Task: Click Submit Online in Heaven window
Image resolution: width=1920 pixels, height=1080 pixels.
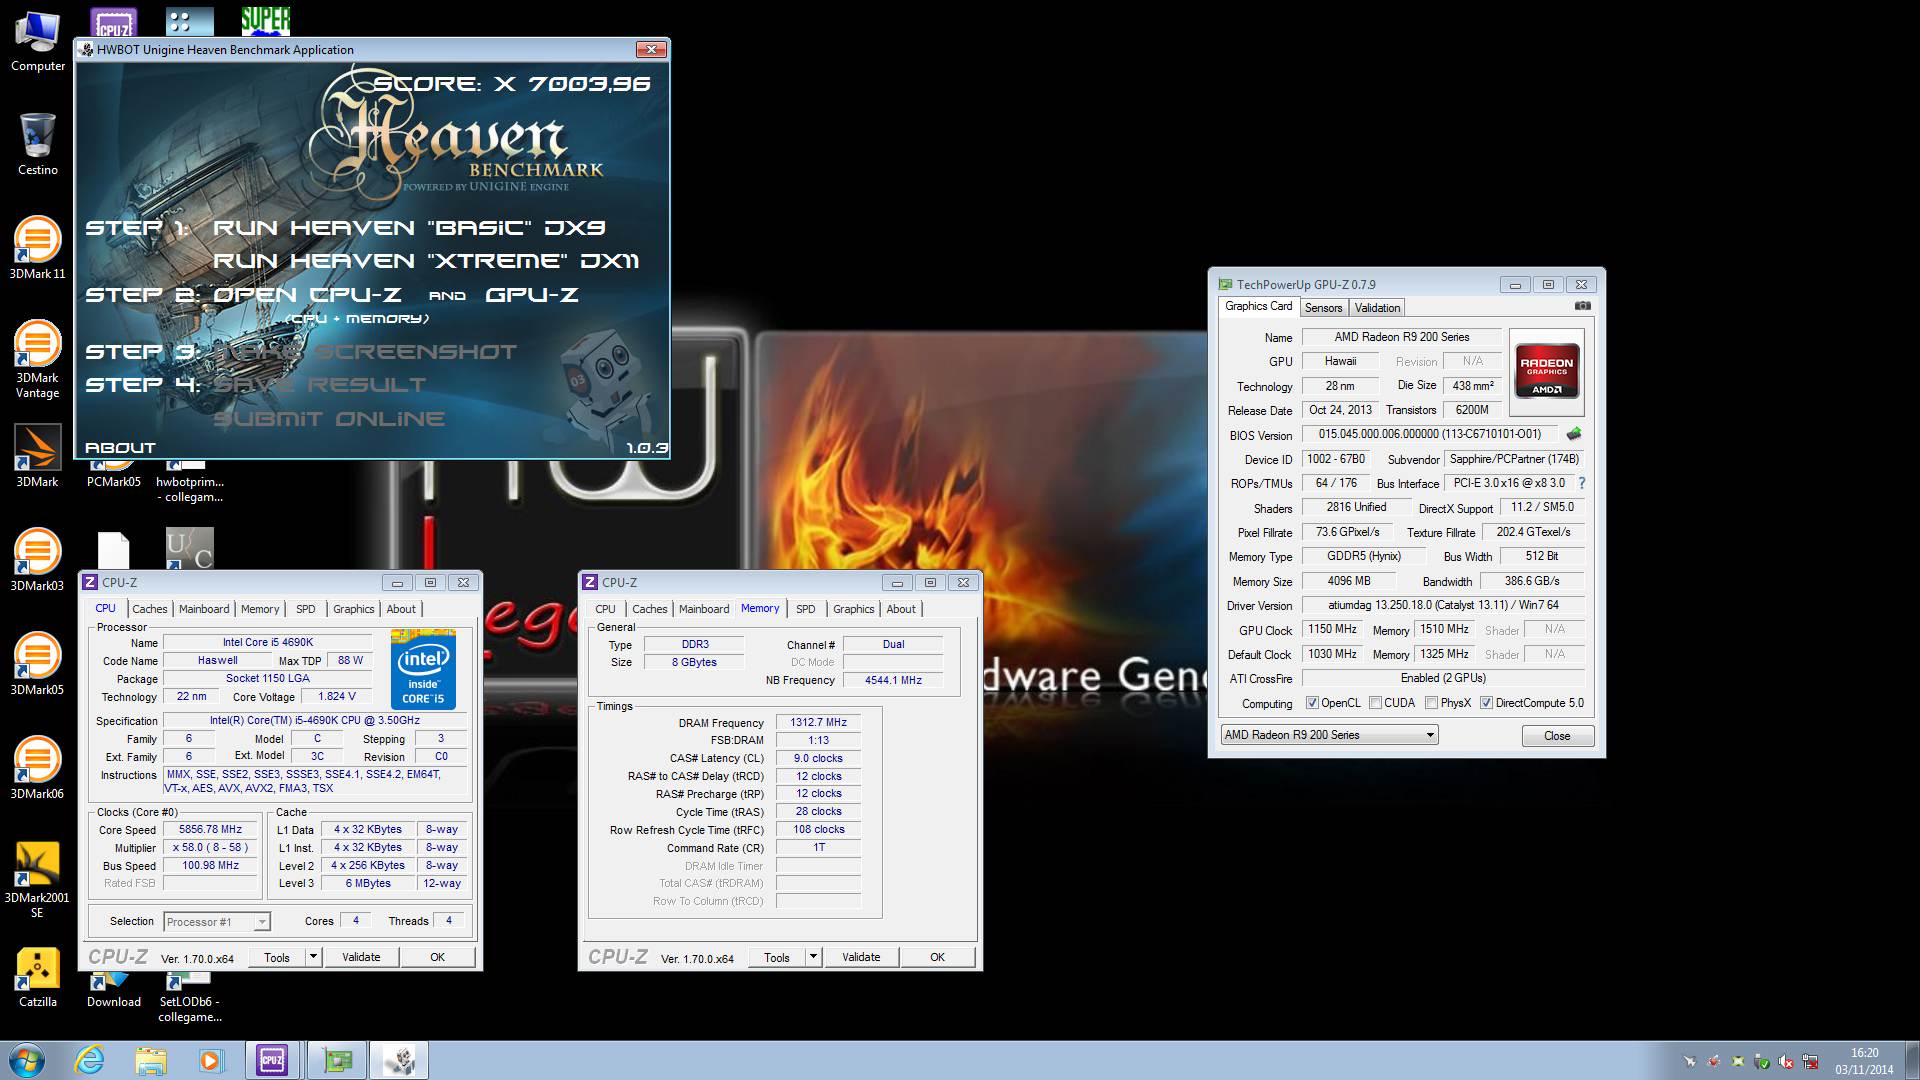Action: click(x=329, y=419)
